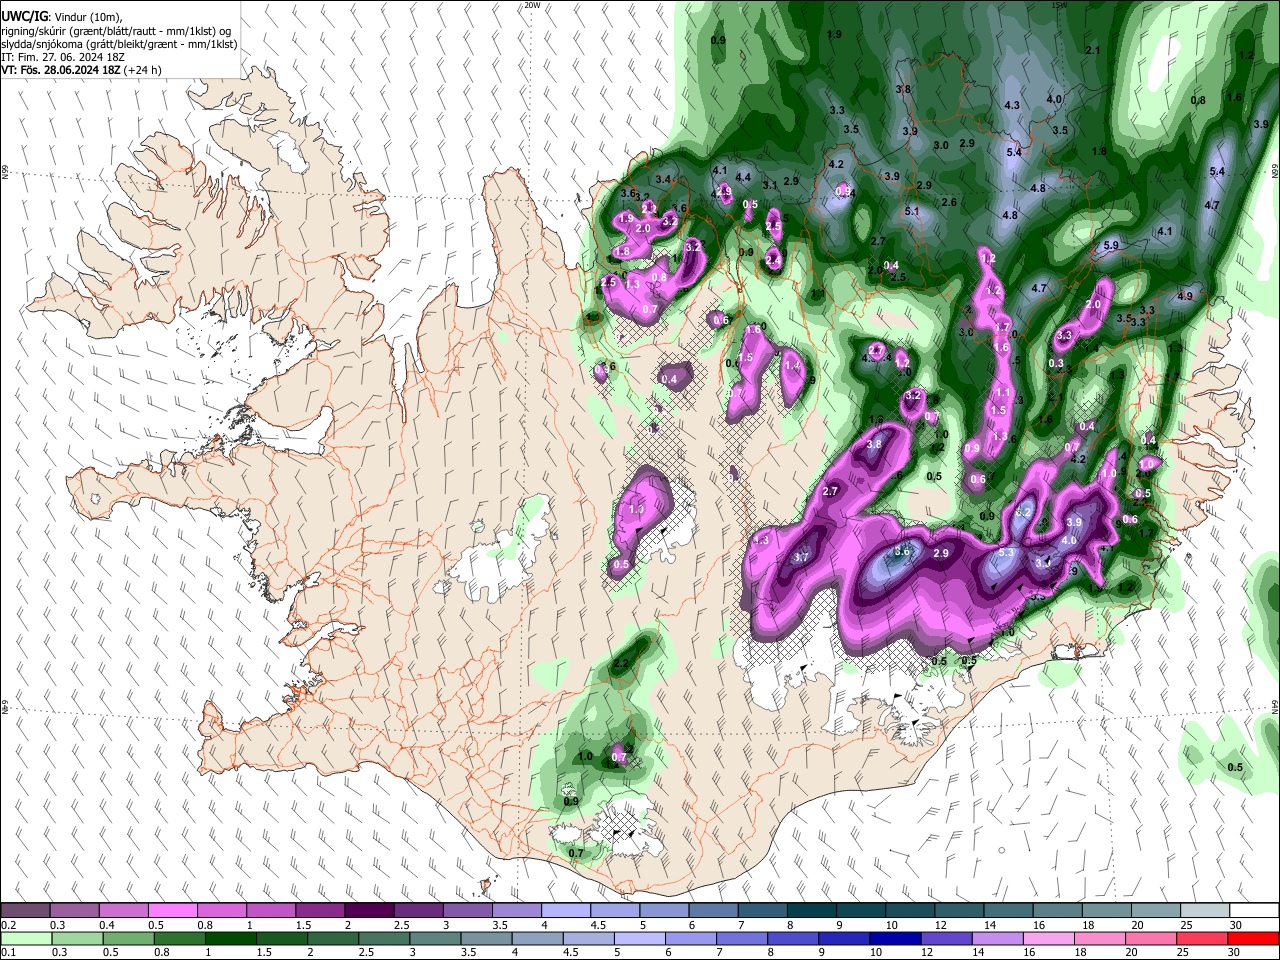Select the bright pink swatch after 0.5 on upper scale
This screenshot has width=1280, height=960.
(x=172, y=911)
